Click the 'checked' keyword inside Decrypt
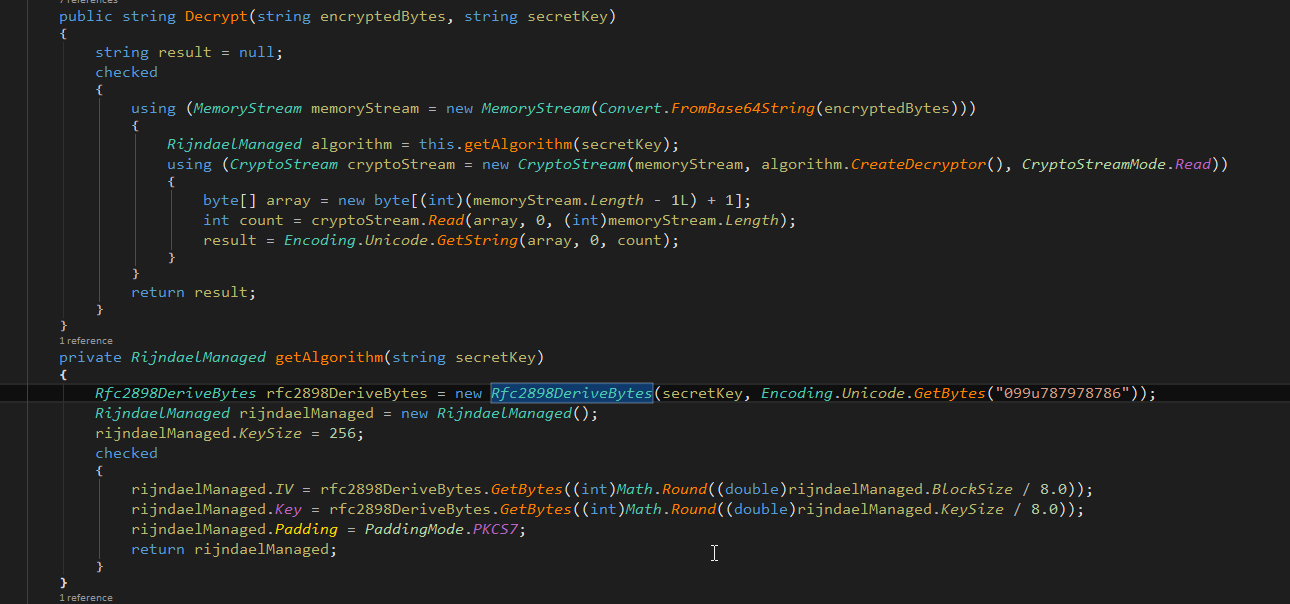Screen dimensions: 1290x604 click(126, 72)
